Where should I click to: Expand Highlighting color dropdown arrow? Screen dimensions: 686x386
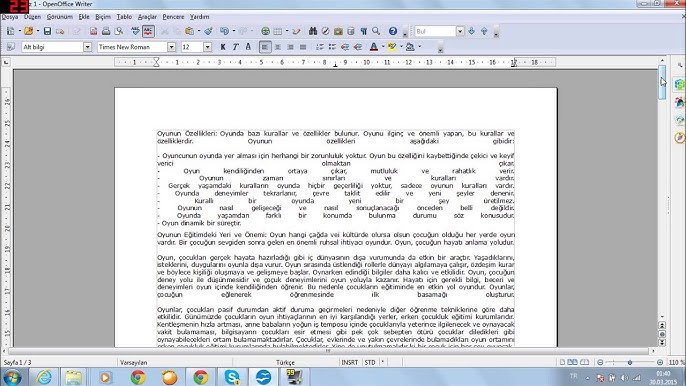401,47
